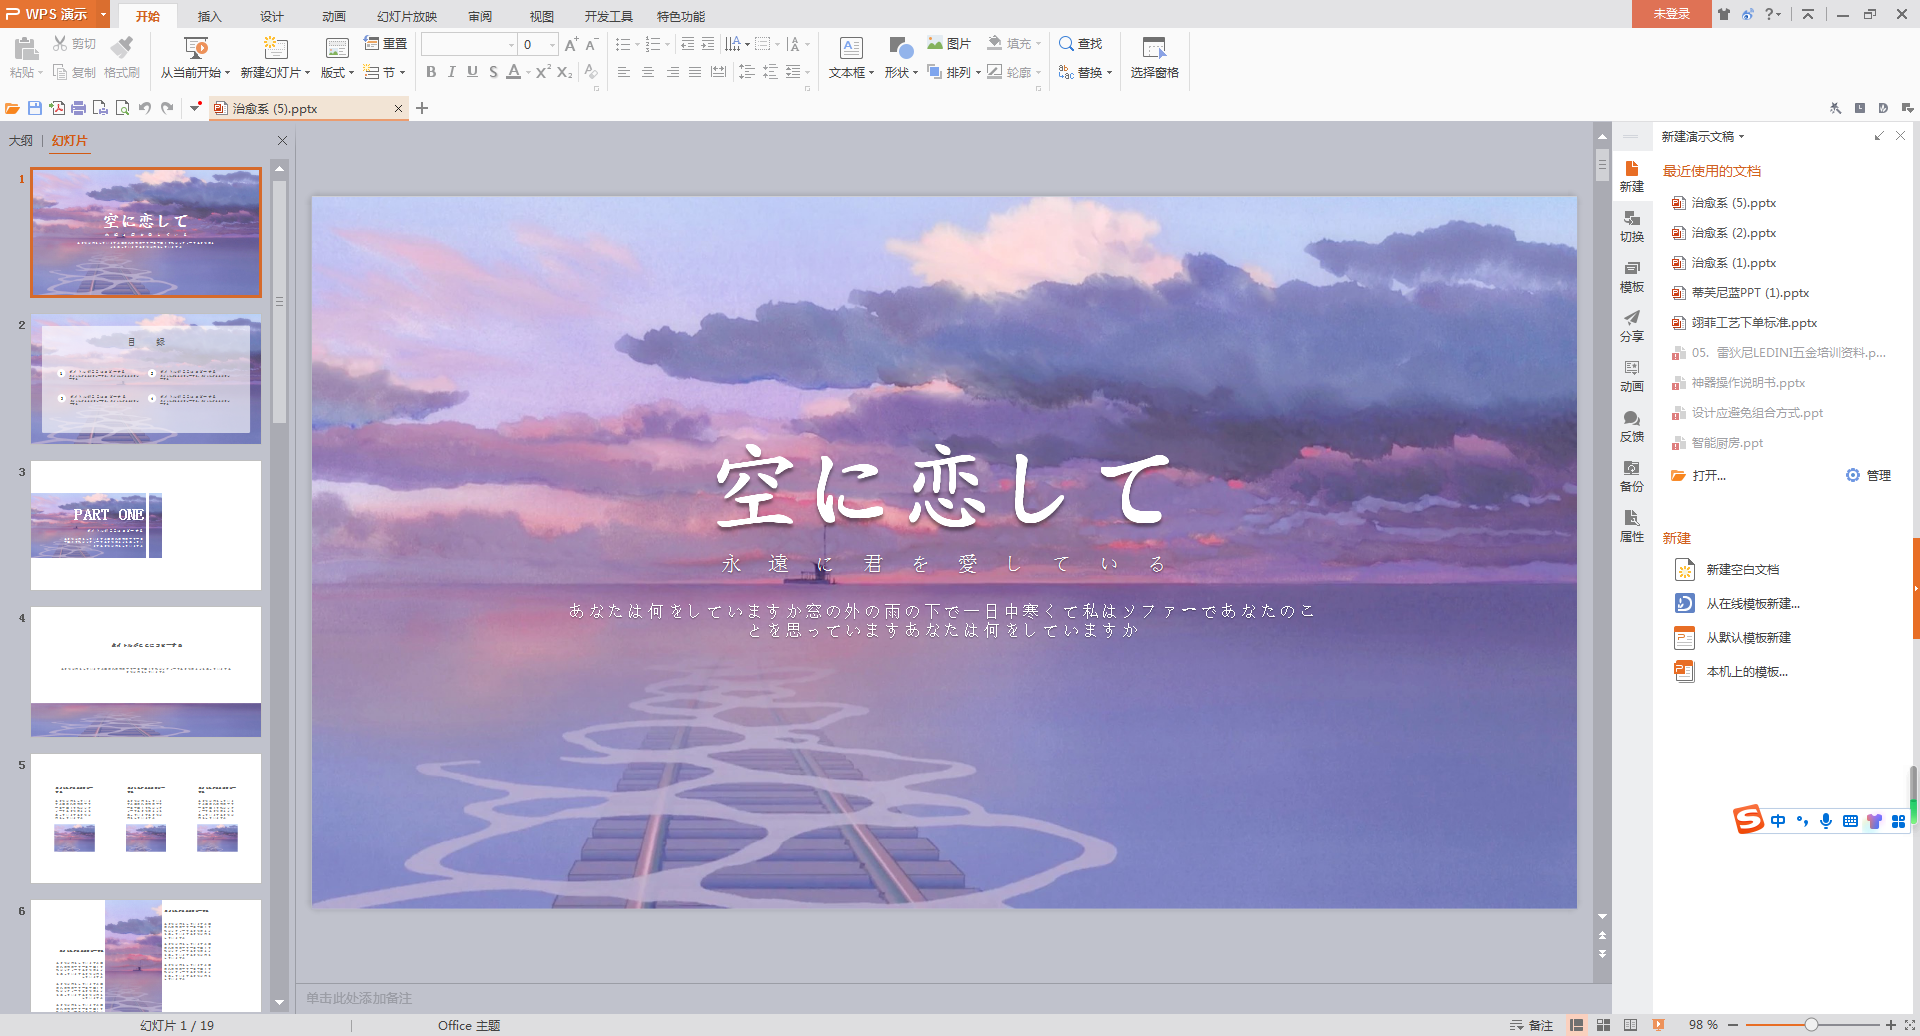Viewport: 1920px width, 1036px height.
Task: Open the Slide Show (幻灯片放映) ribbon tab
Action: click(407, 16)
